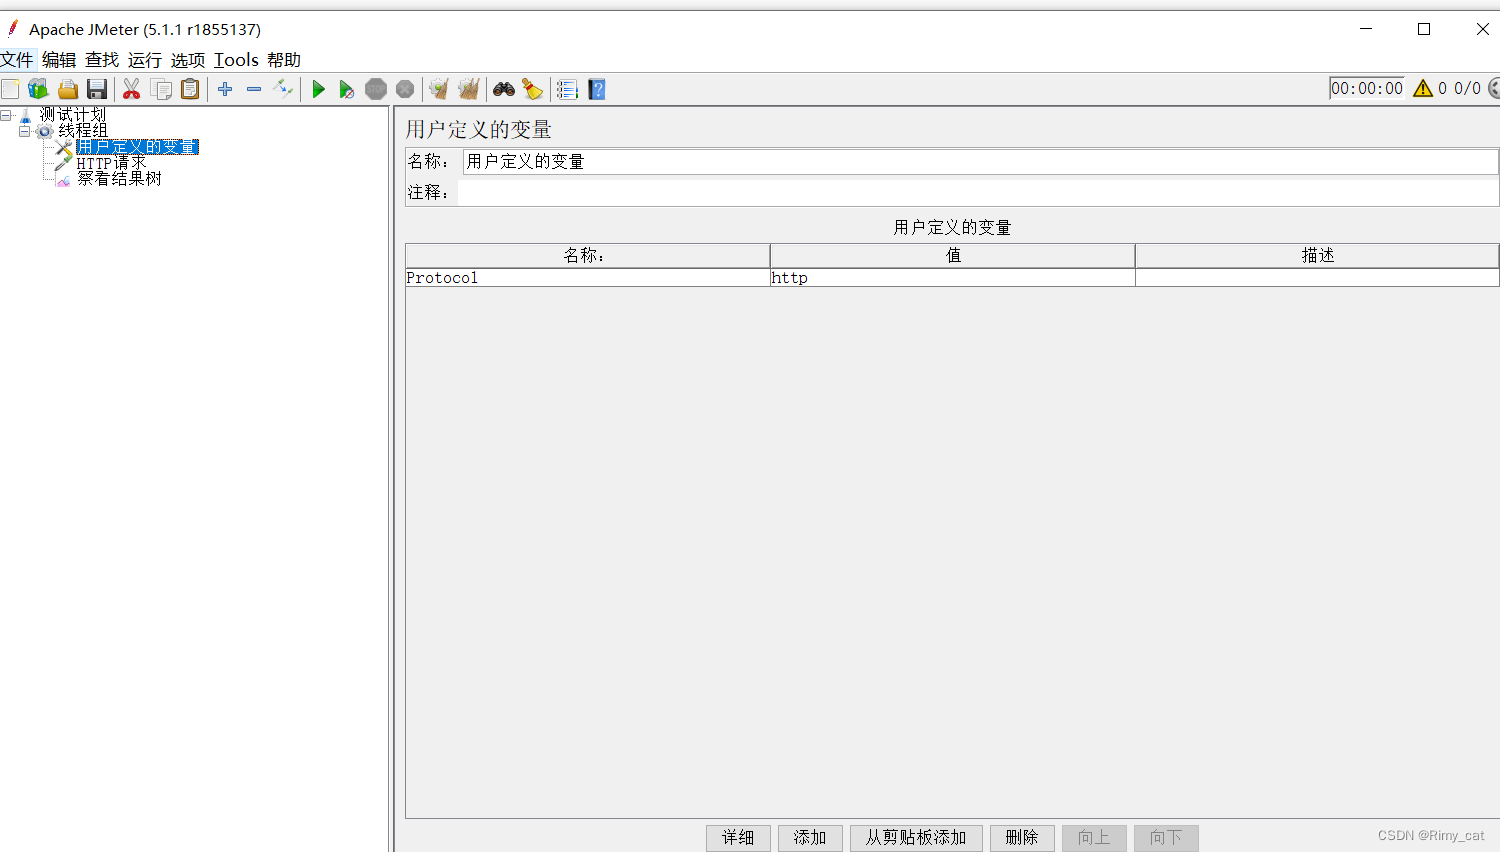Click the Stop sign icon in the toolbar

coord(376,89)
